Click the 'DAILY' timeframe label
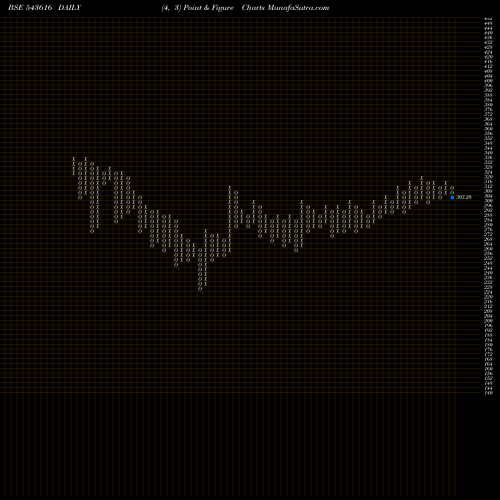This screenshot has height=500, width=500. (x=69, y=8)
